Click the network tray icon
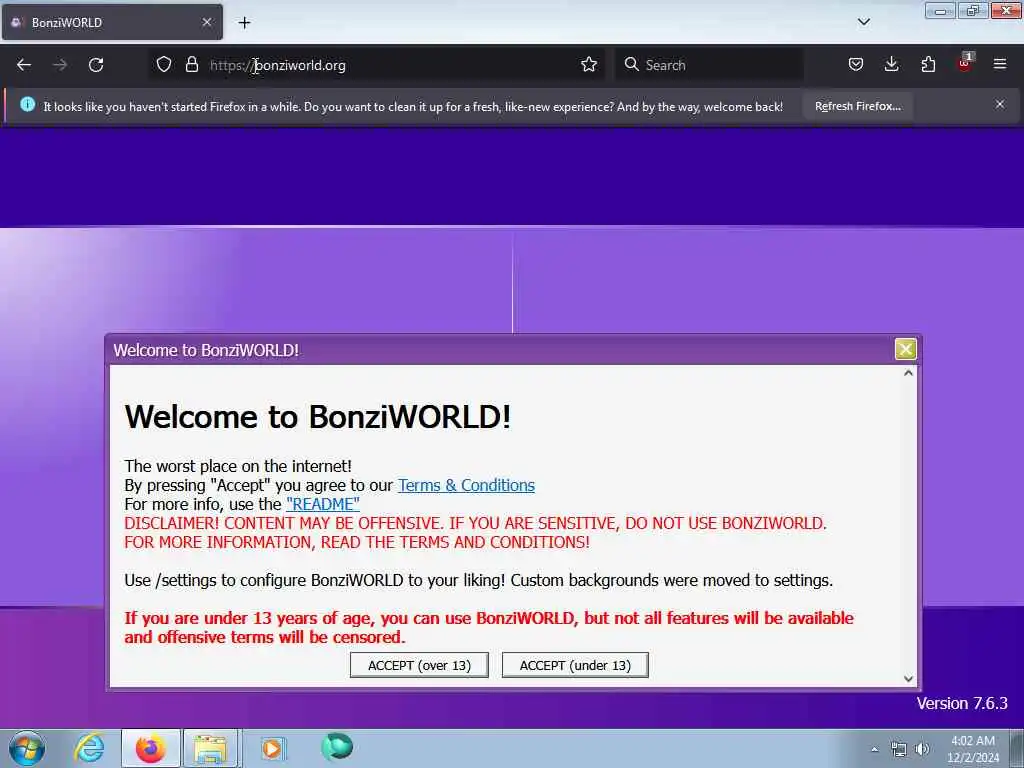The width and height of the screenshot is (1024, 768). tap(899, 749)
